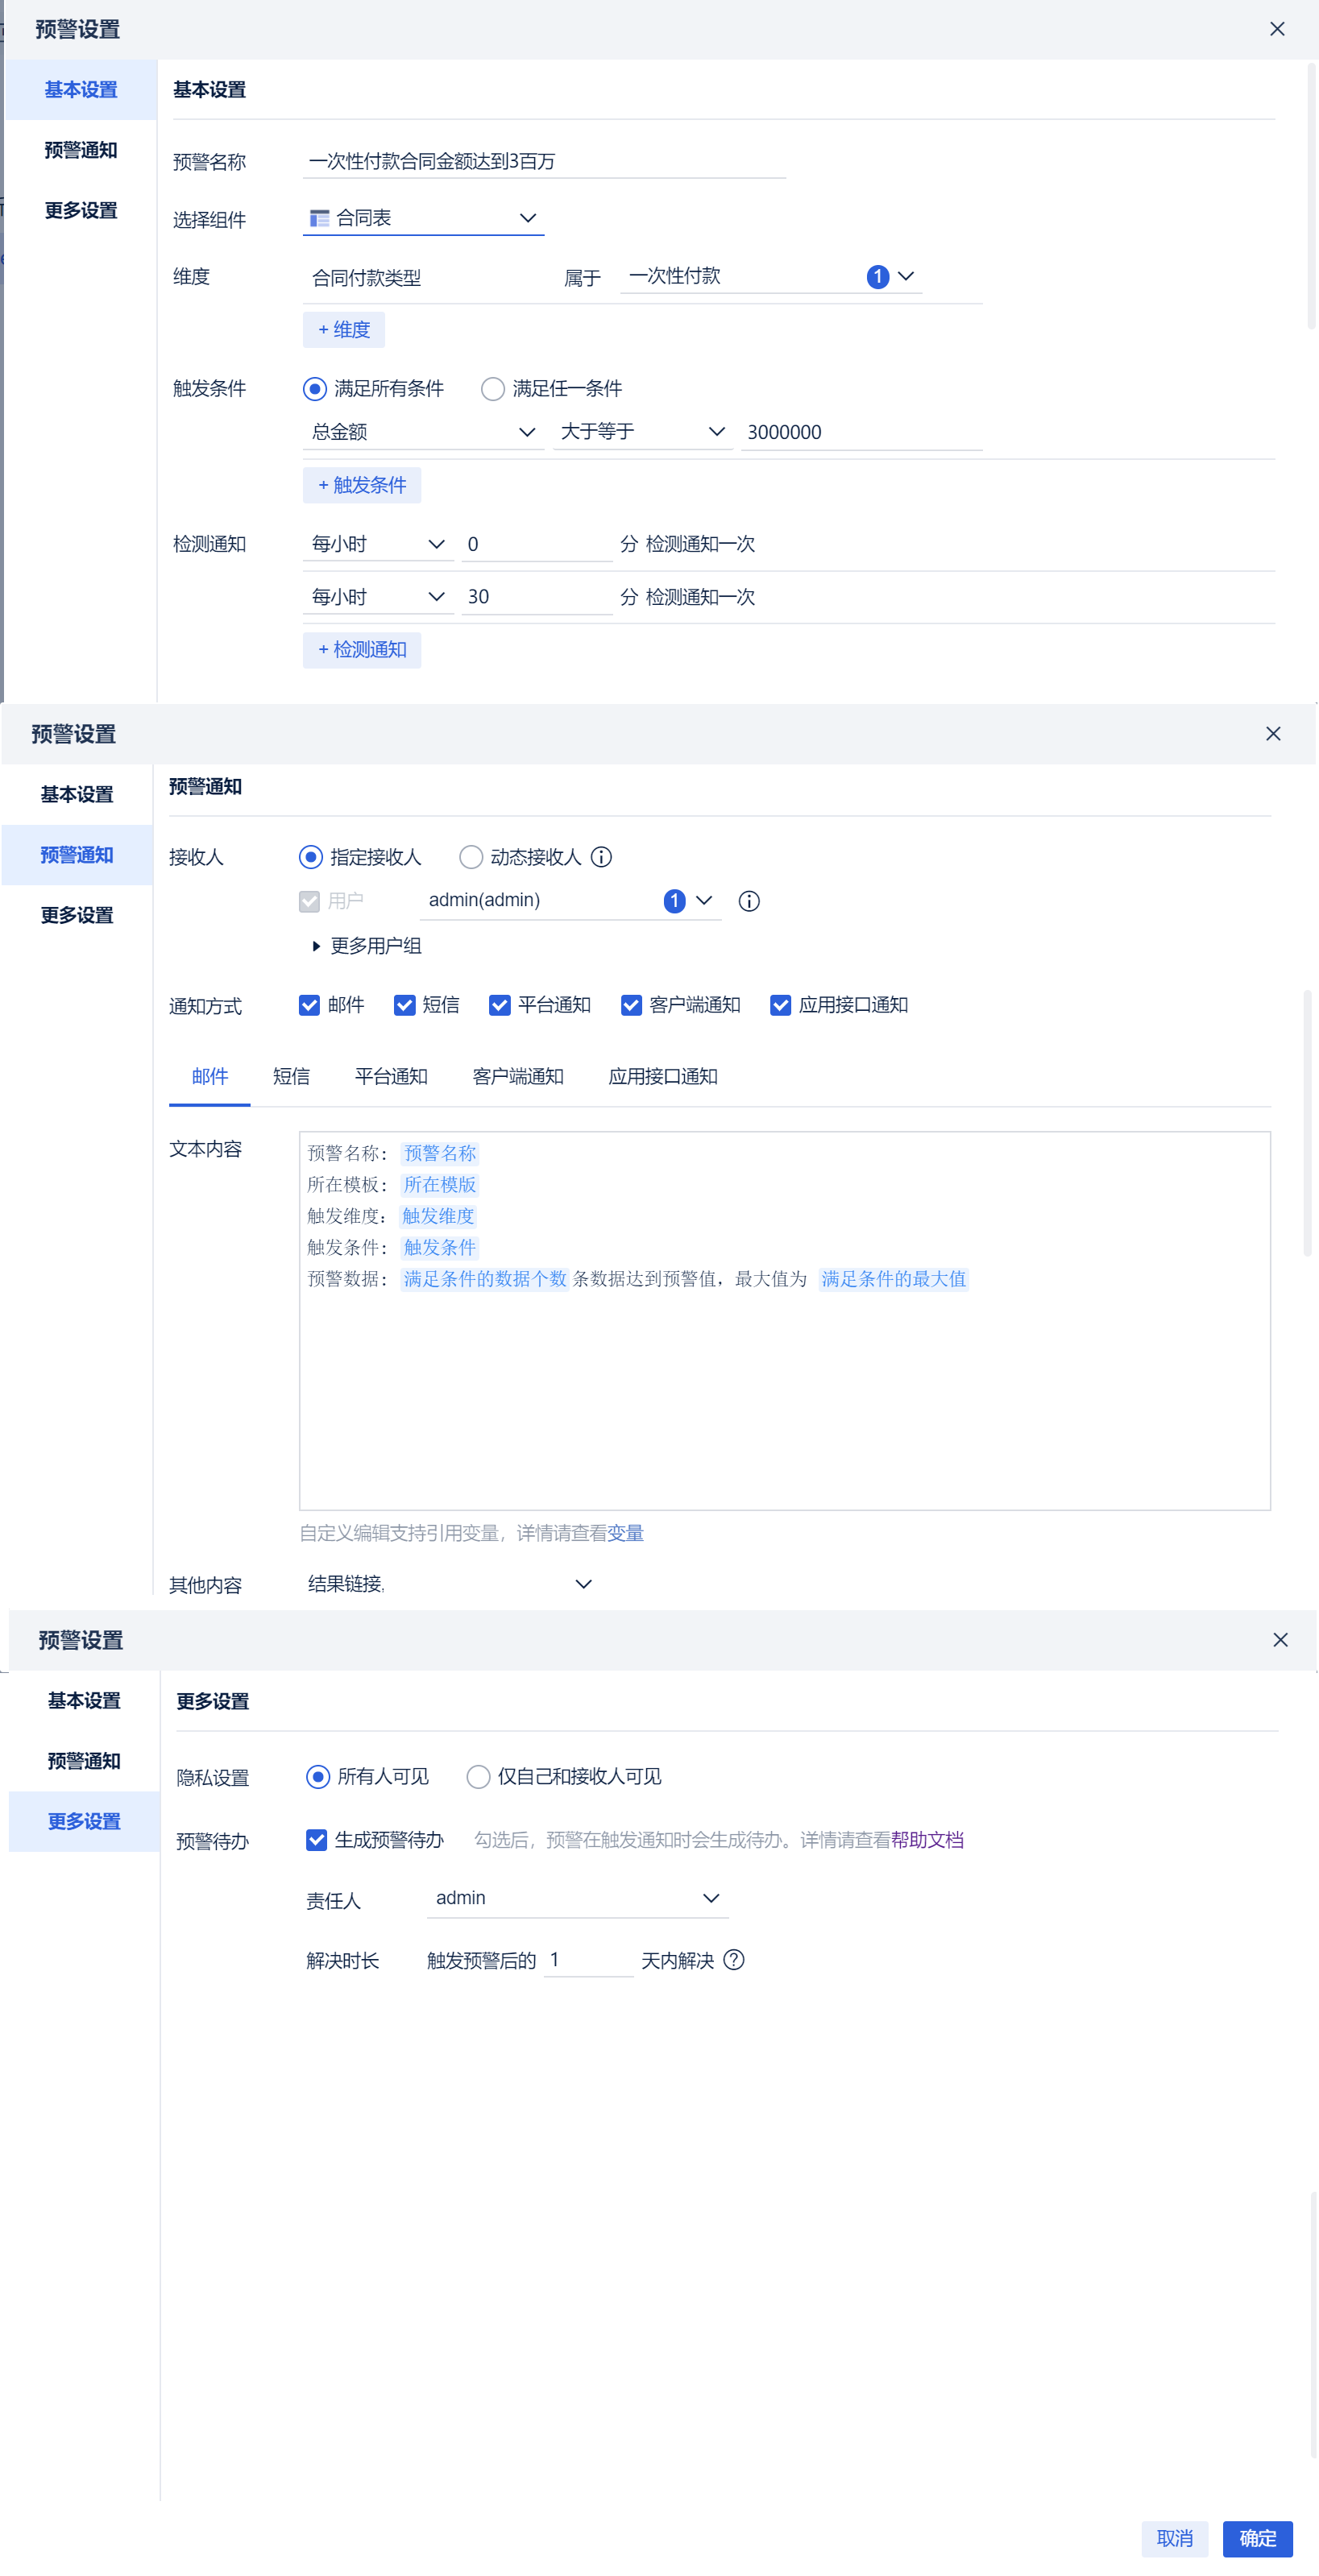Open the 大于等于 operator dropdown
1319x2576 pixels.
pyautogui.click(x=643, y=432)
